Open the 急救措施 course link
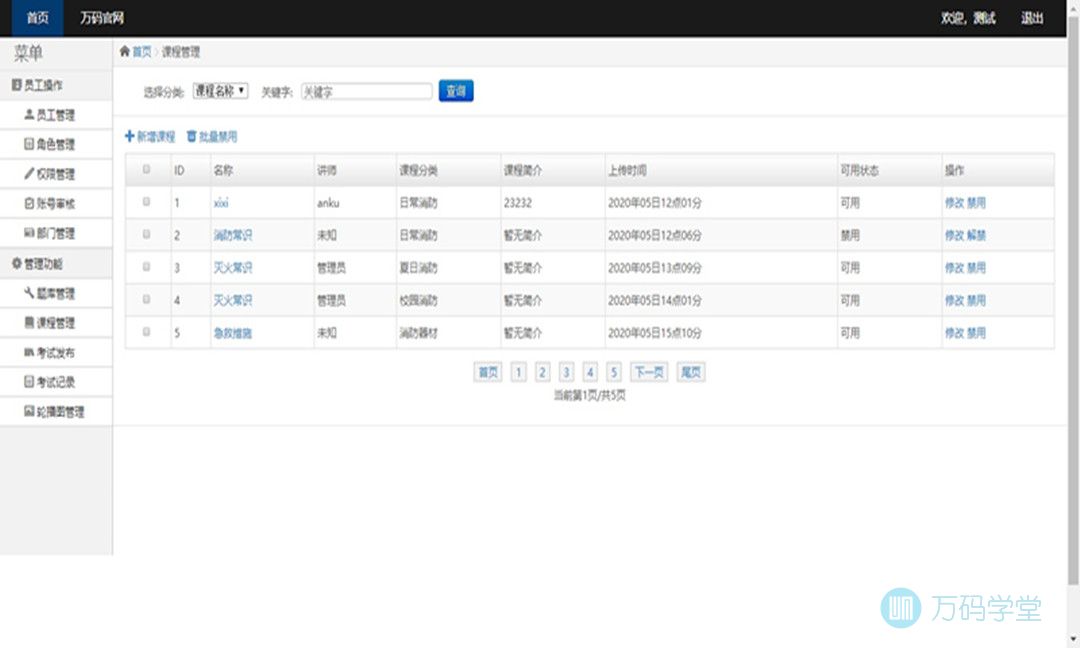 click(233, 333)
